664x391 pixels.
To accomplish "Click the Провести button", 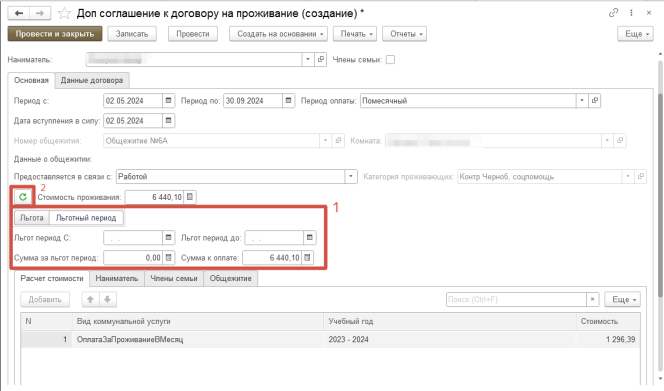I will tap(193, 34).
